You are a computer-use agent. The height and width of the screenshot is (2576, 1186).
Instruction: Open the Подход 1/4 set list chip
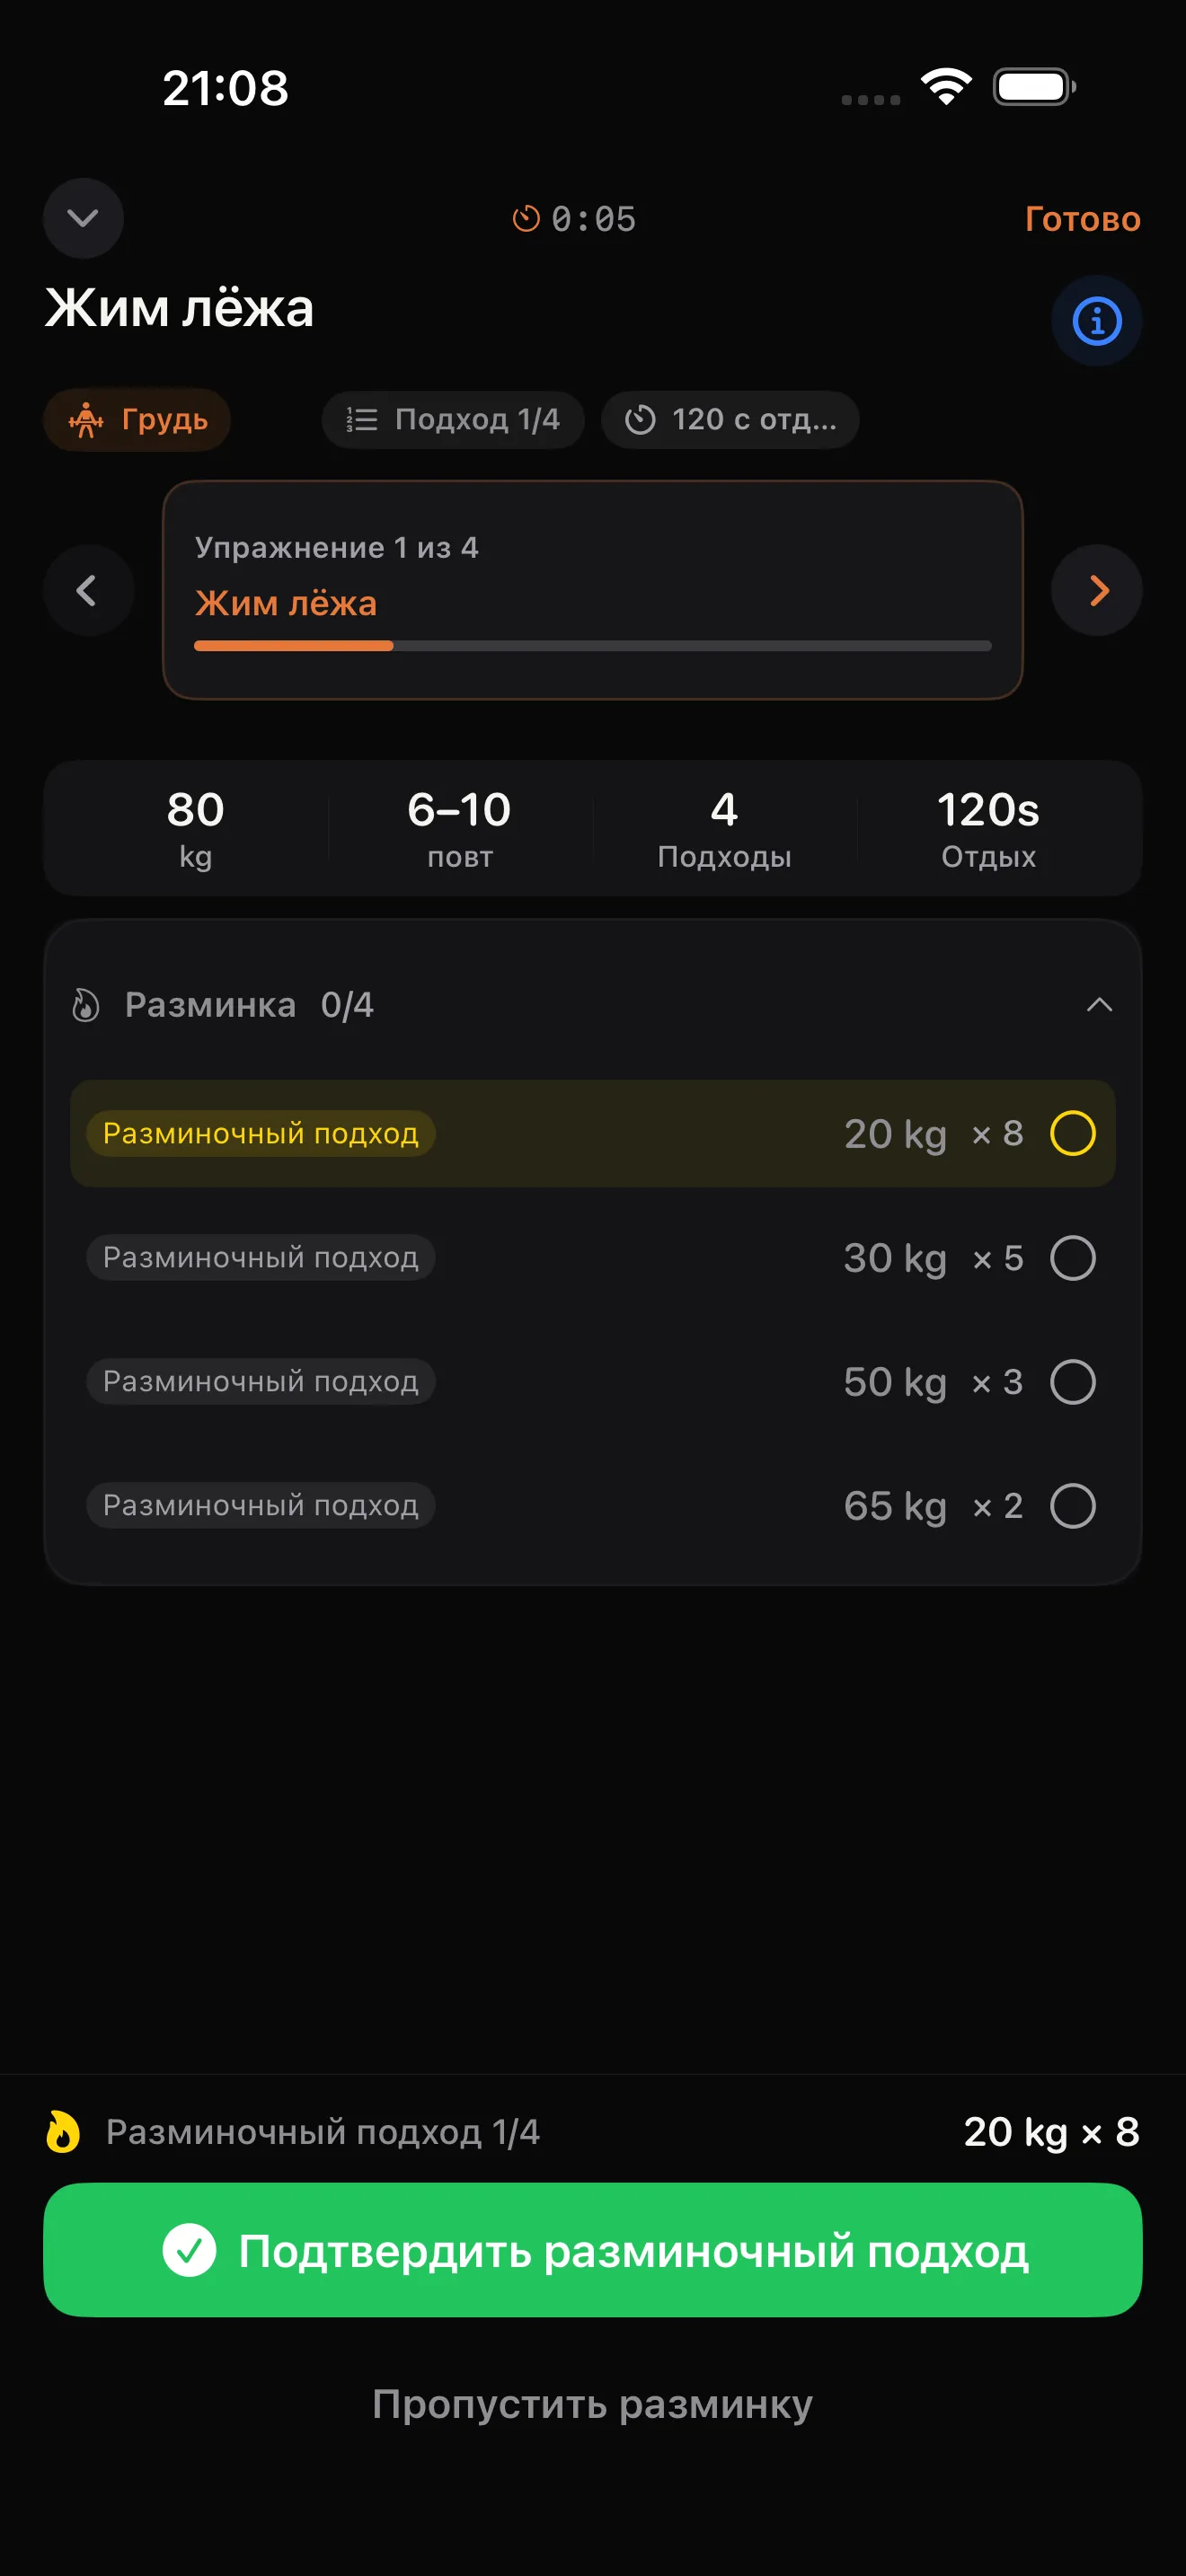[x=453, y=419]
